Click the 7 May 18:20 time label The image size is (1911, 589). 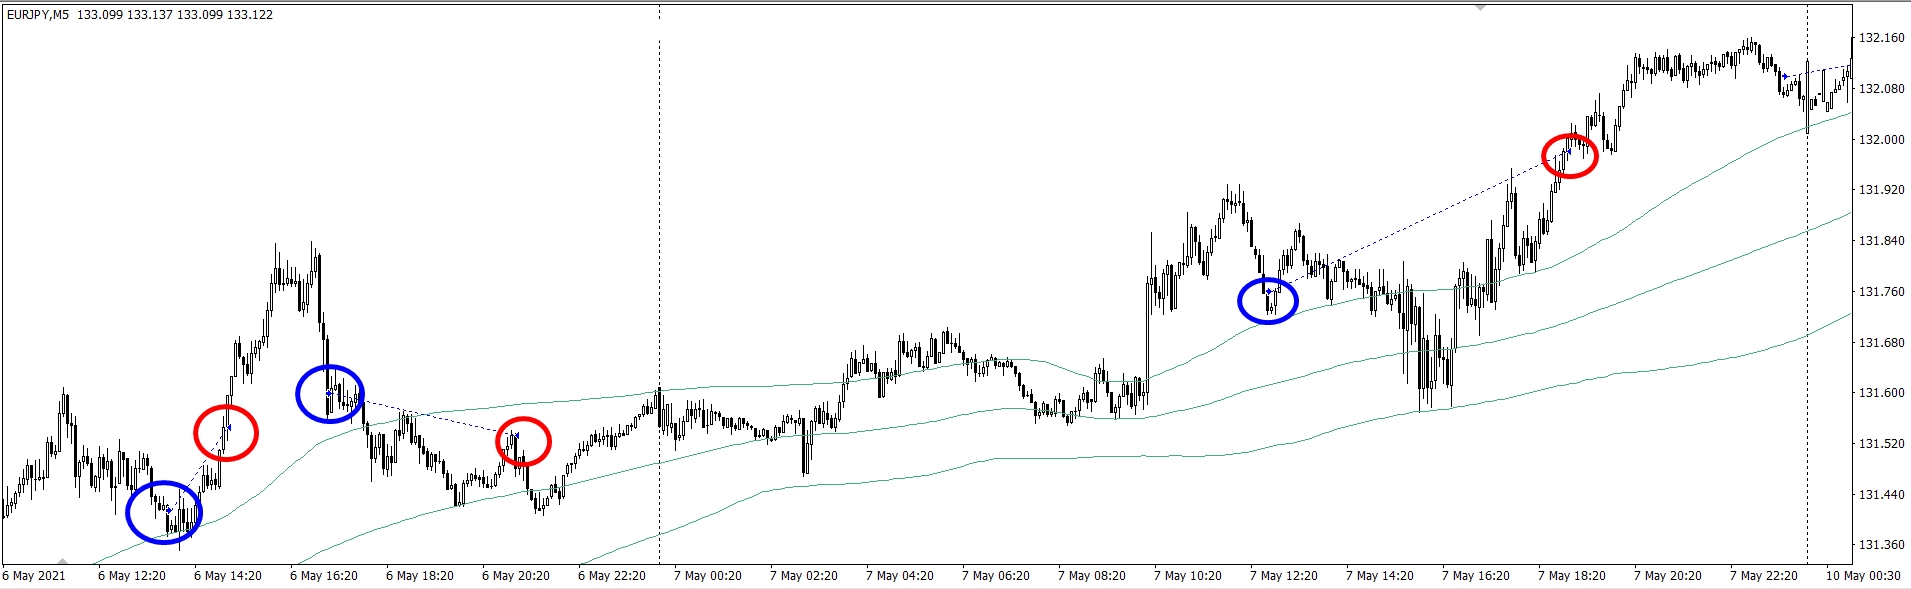coord(1572,576)
